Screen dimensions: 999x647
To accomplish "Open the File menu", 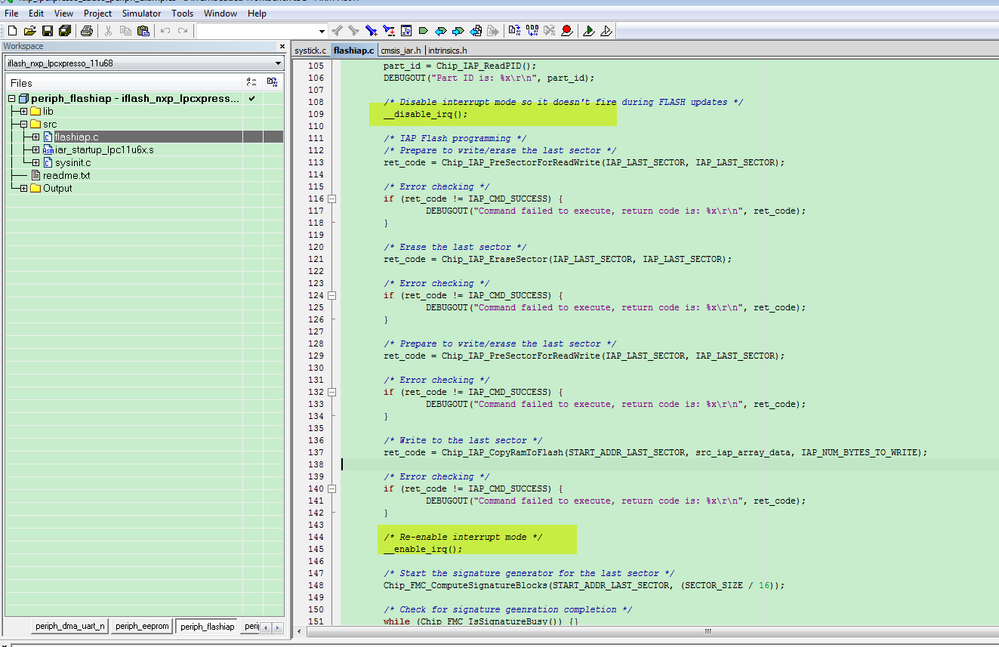I will click(x=11, y=13).
